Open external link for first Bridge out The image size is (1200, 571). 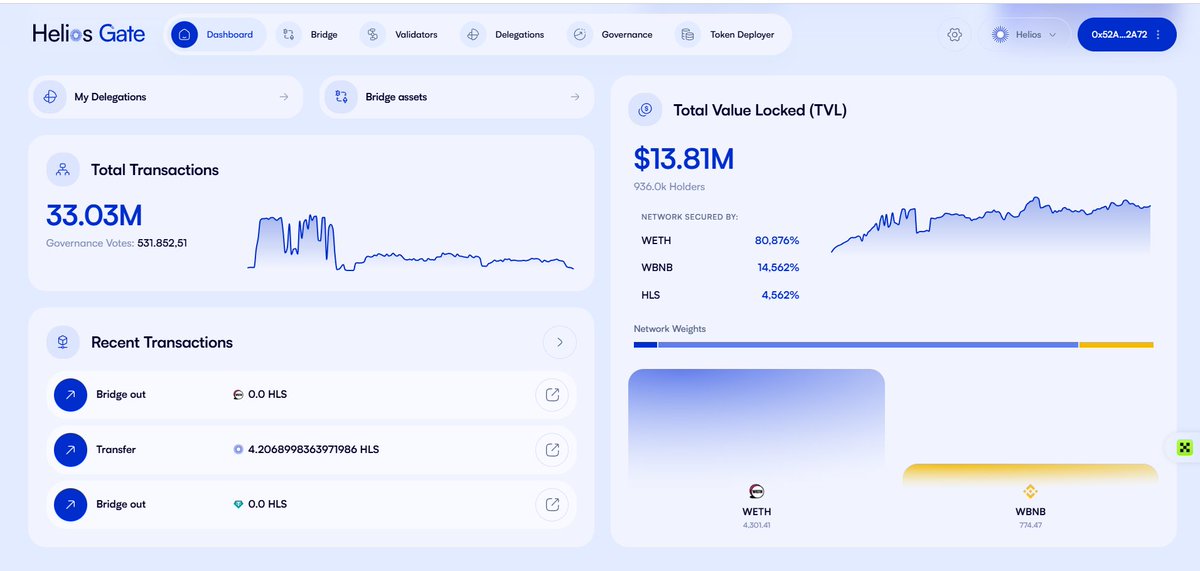point(552,395)
